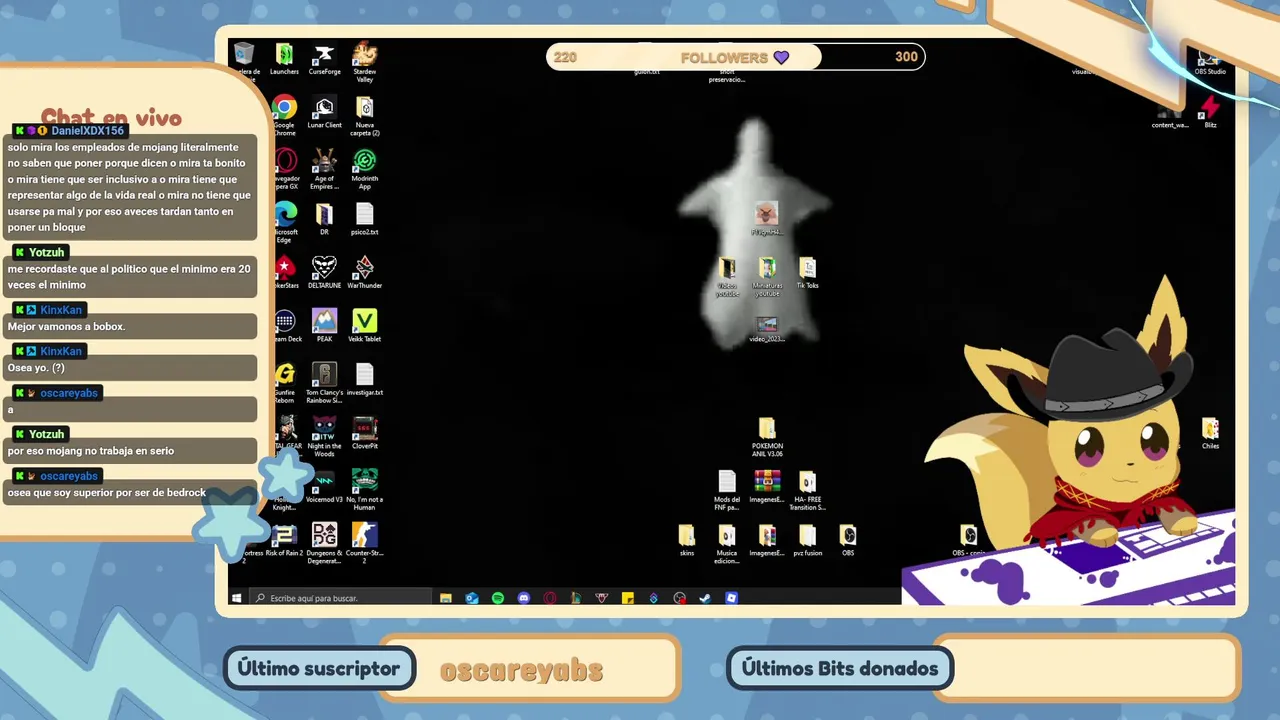1280x720 pixels.
Task: Open the Launchers desktop folder
Action: pyautogui.click(x=284, y=58)
